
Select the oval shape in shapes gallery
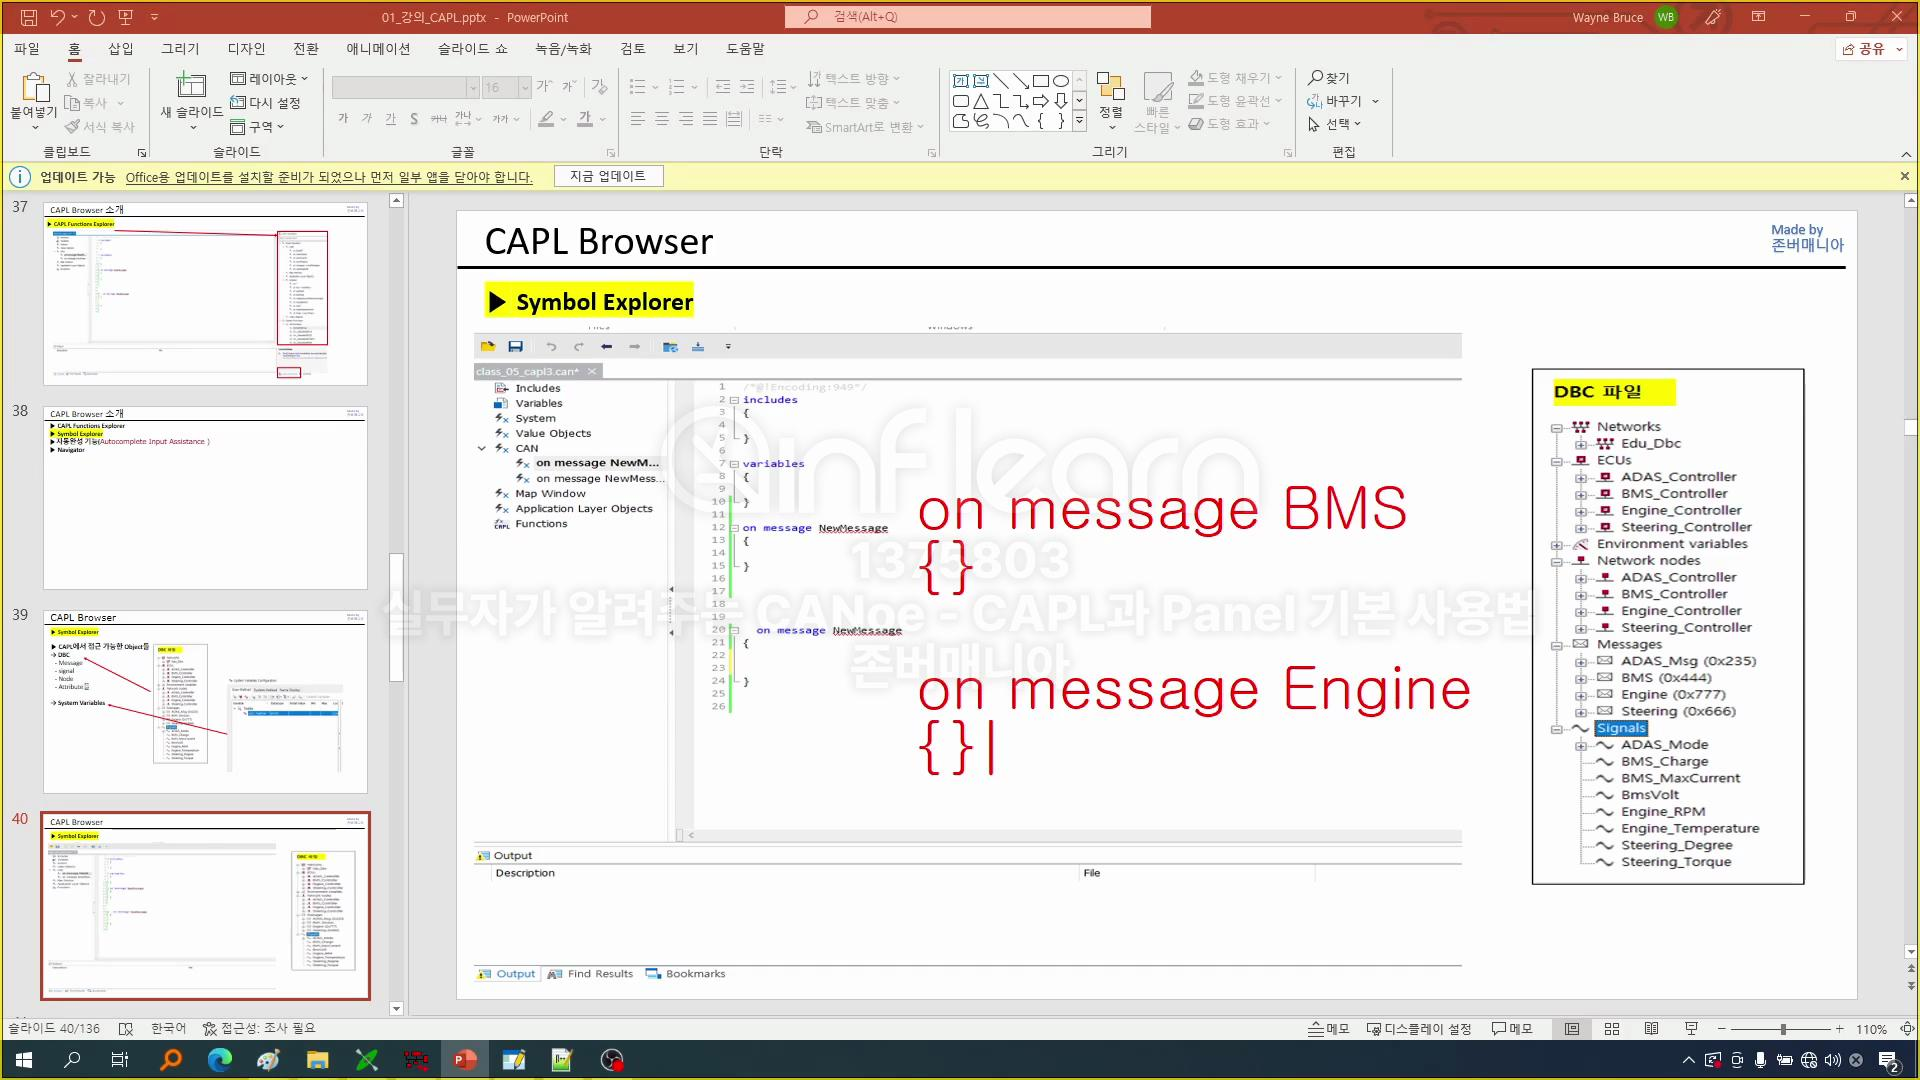pos(1061,81)
